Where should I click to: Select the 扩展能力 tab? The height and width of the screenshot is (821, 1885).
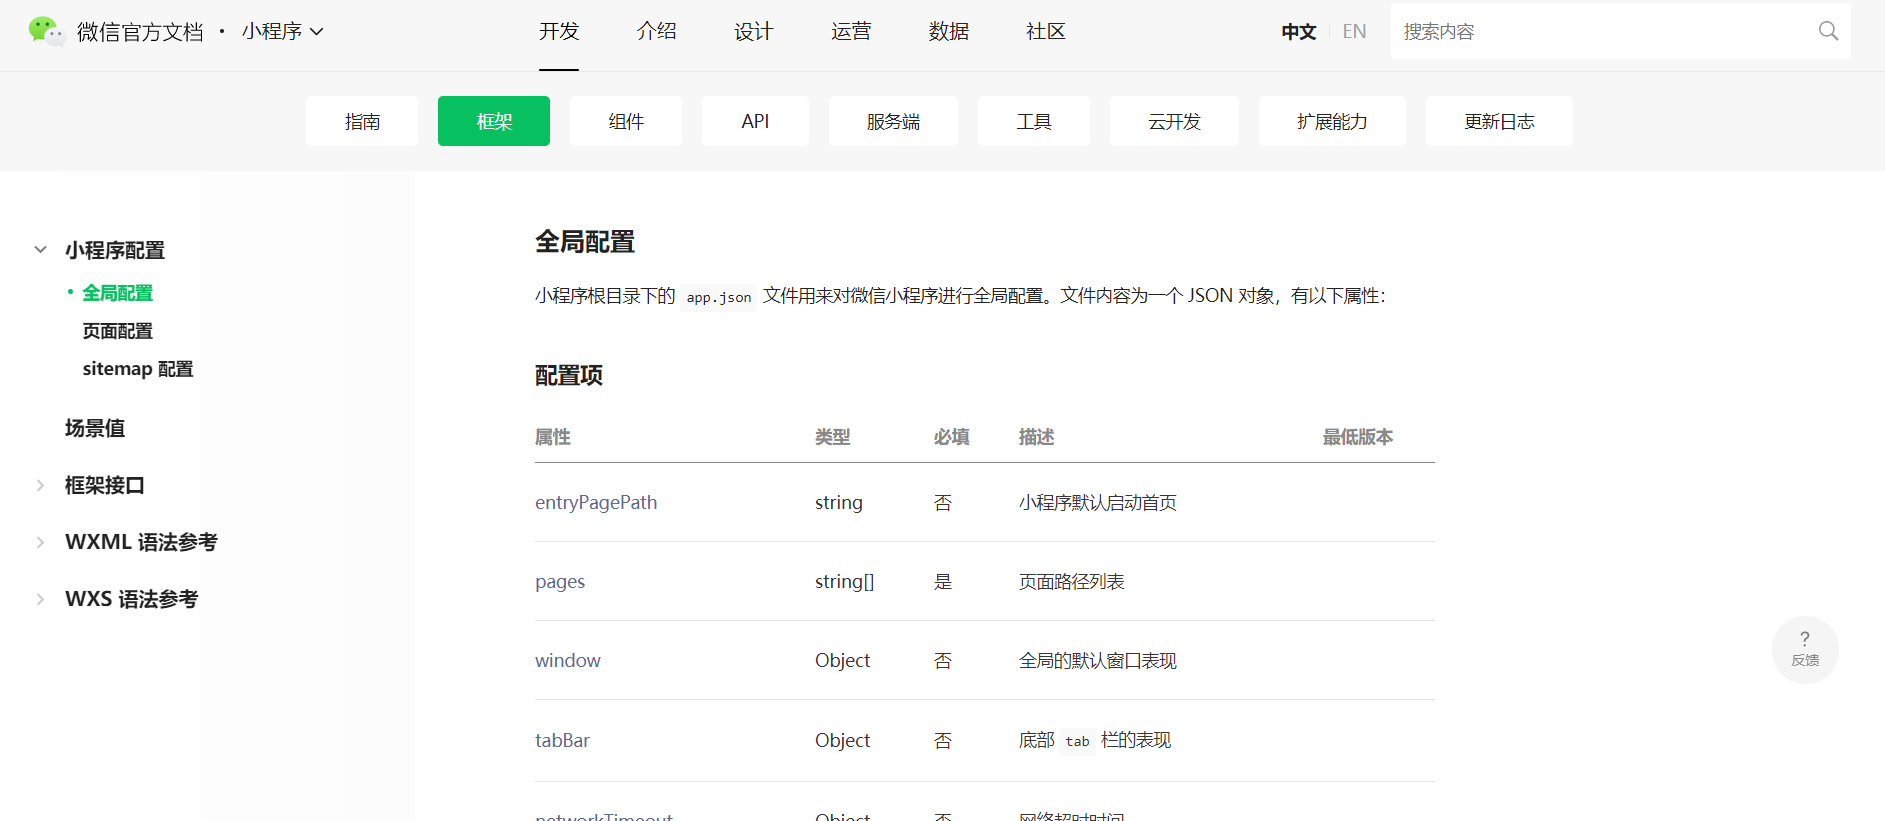[1332, 121]
